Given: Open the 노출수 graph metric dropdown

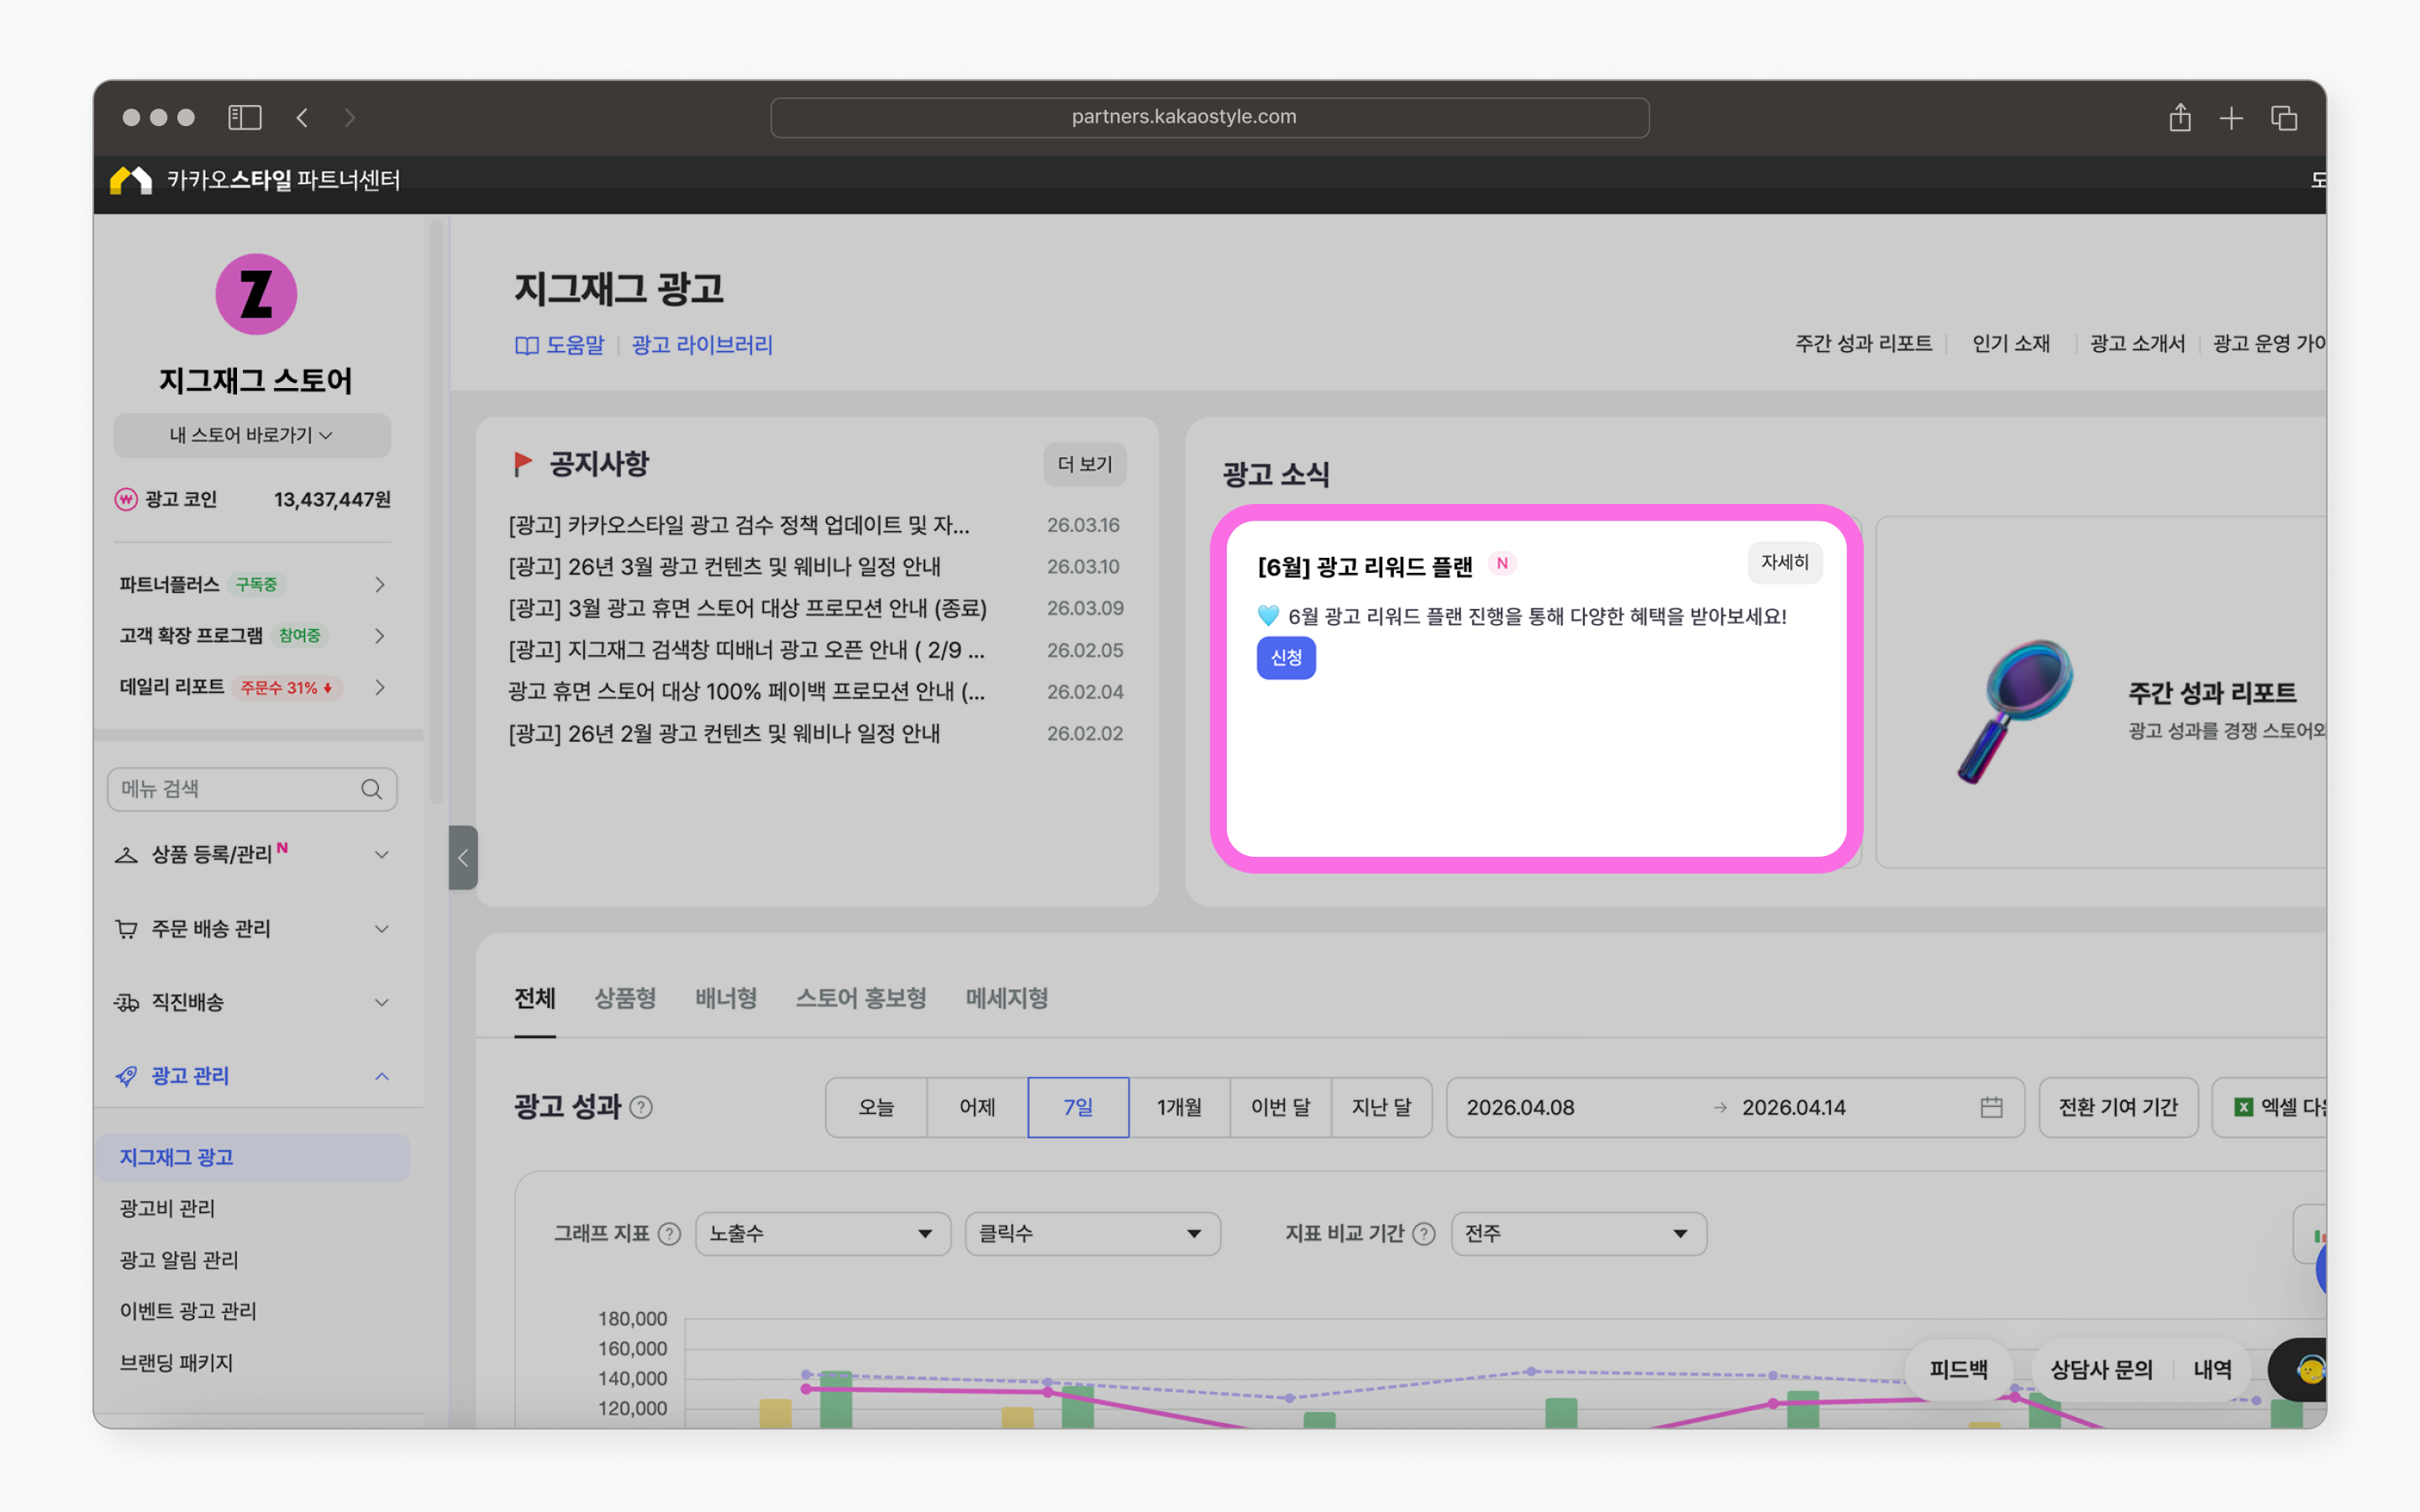Looking at the screenshot, I should (823, 1234).
